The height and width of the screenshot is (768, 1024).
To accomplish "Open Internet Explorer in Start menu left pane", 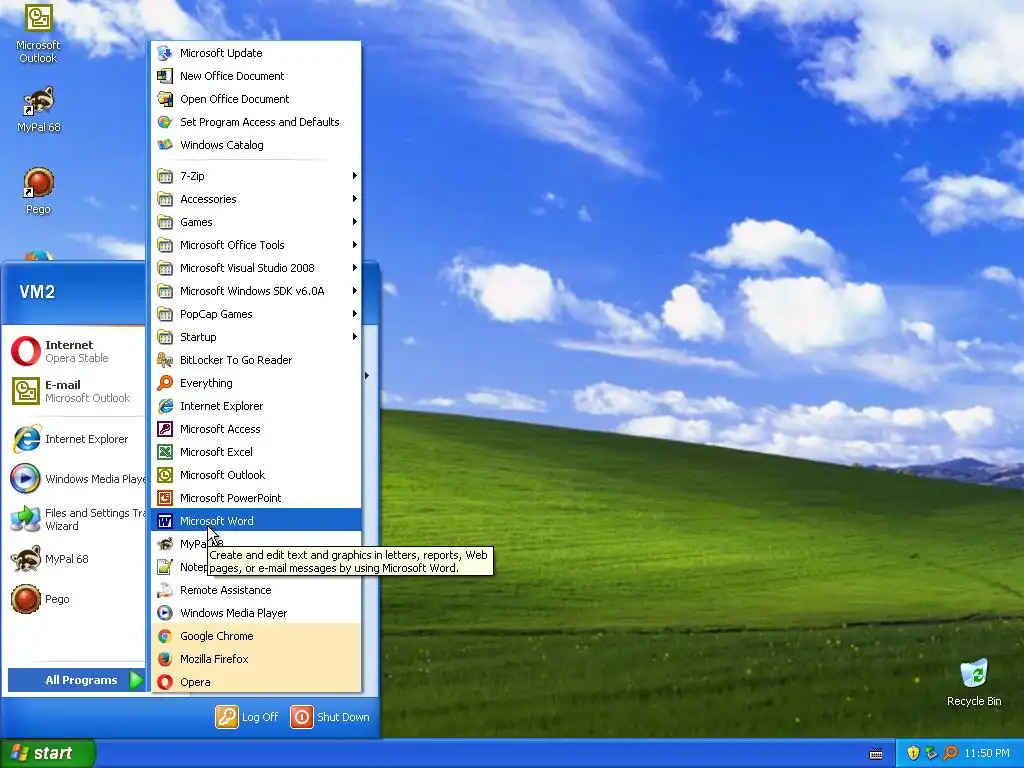I will [x=74, y=439].
